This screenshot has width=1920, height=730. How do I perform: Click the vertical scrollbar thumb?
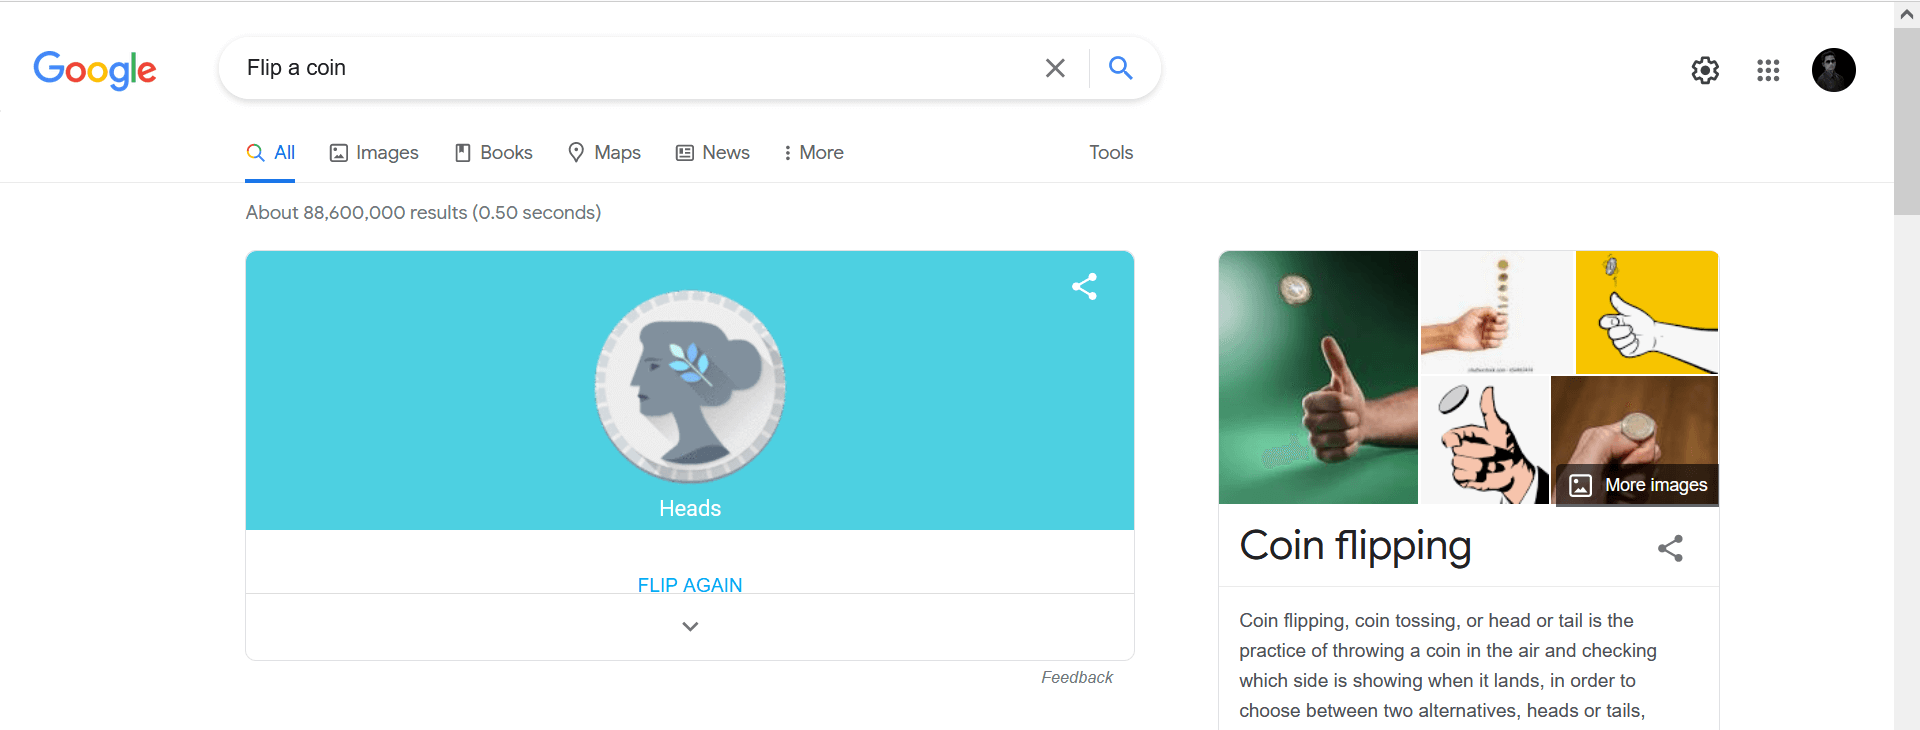pos(1907,120)
